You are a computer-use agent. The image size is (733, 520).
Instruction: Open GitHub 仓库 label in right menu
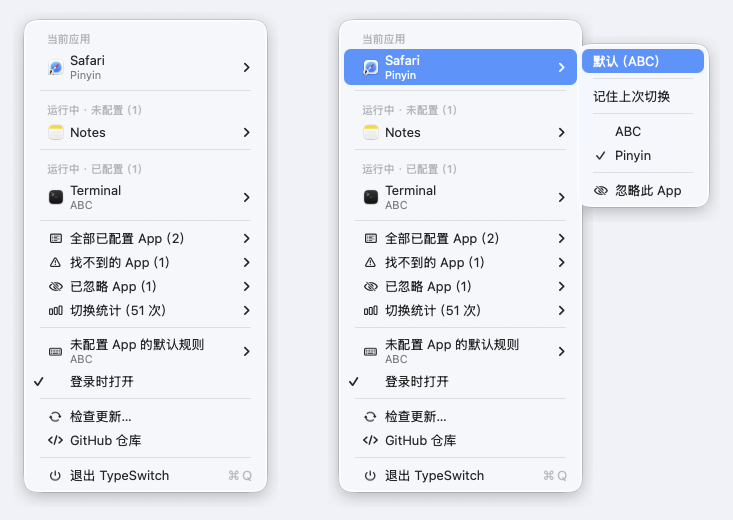coord(421,440)
